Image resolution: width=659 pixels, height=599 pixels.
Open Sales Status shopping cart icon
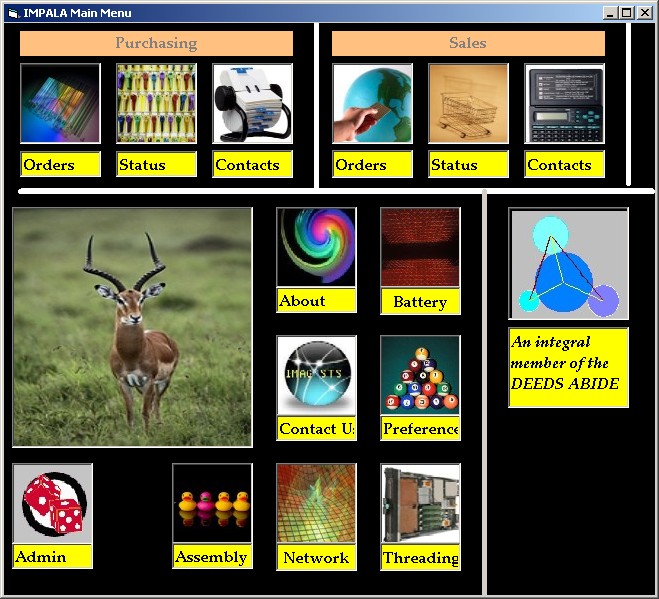point(468,103)
